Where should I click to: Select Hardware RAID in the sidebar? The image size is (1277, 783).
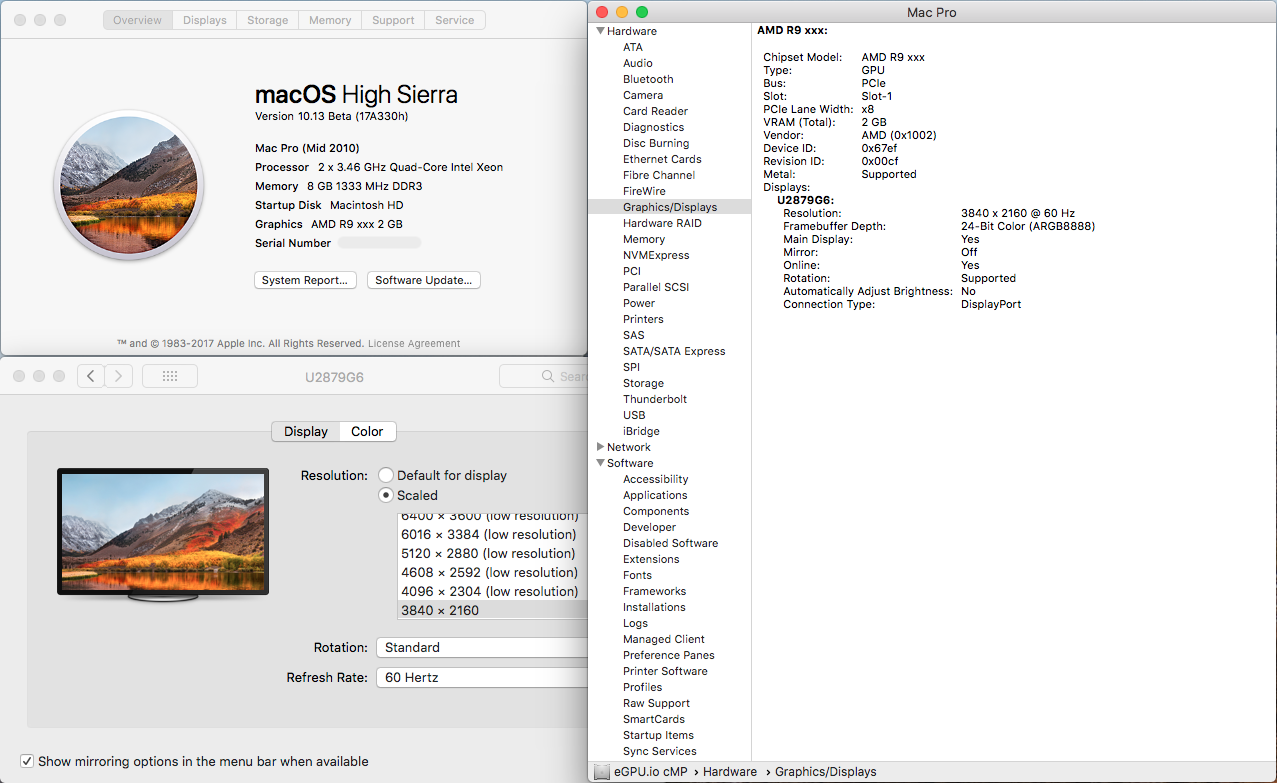[x=662, y=223]
